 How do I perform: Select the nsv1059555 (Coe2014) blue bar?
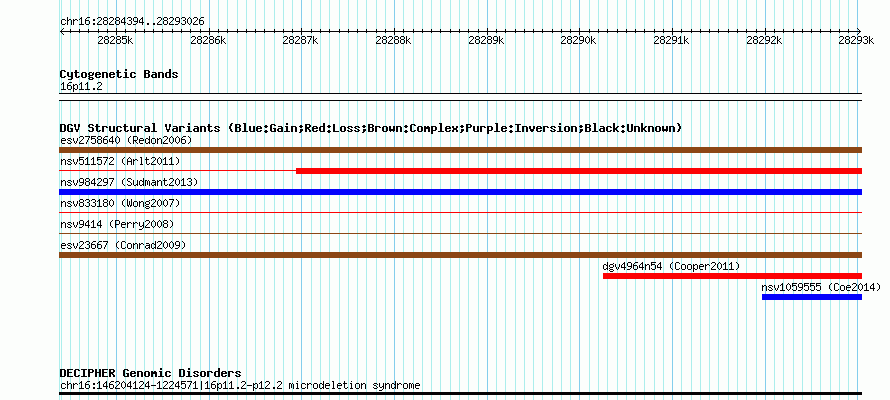812,297
